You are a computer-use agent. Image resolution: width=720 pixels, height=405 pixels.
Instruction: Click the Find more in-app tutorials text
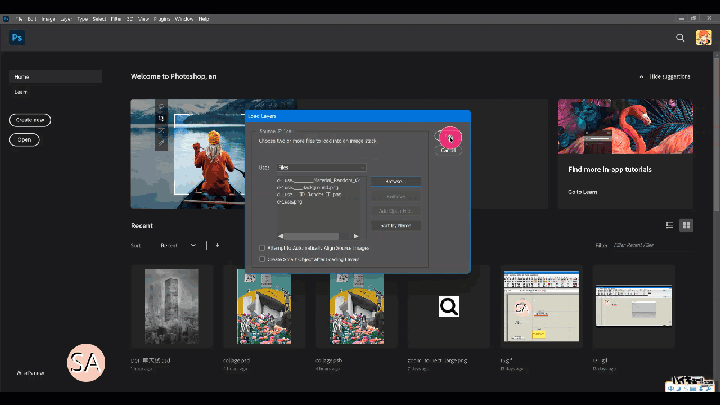[610, 169]
